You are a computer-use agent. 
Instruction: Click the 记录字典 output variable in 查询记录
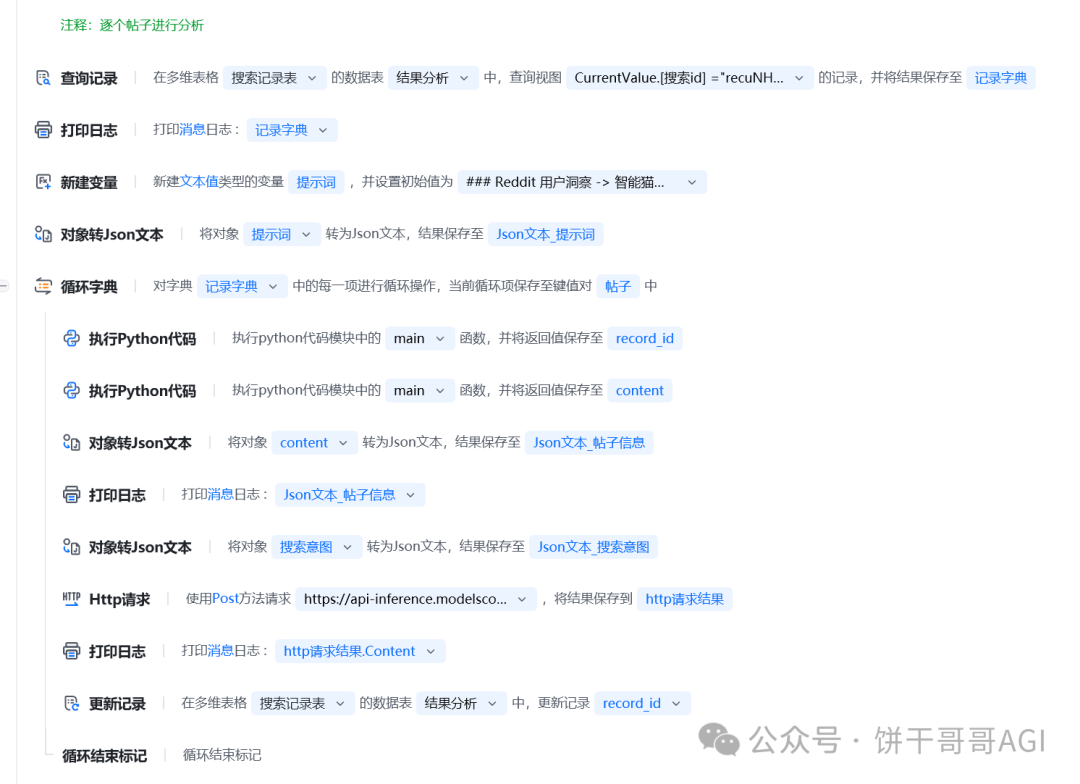point(1000,78)
